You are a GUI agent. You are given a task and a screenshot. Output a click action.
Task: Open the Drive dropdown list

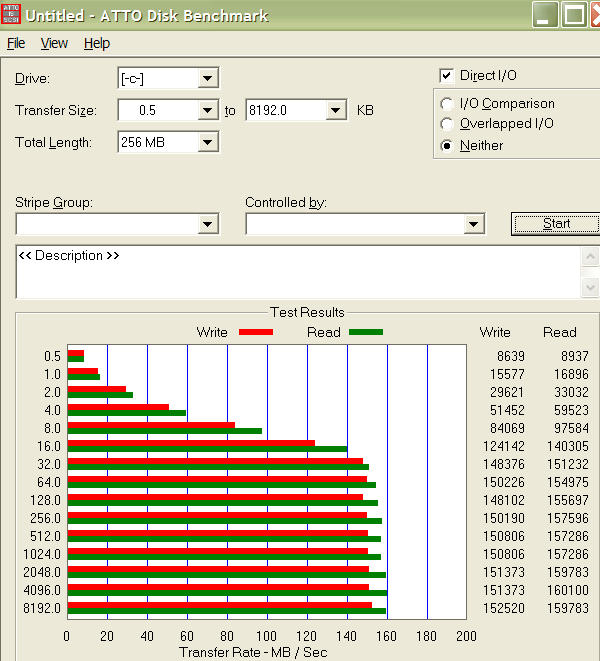tap(207, 78)
